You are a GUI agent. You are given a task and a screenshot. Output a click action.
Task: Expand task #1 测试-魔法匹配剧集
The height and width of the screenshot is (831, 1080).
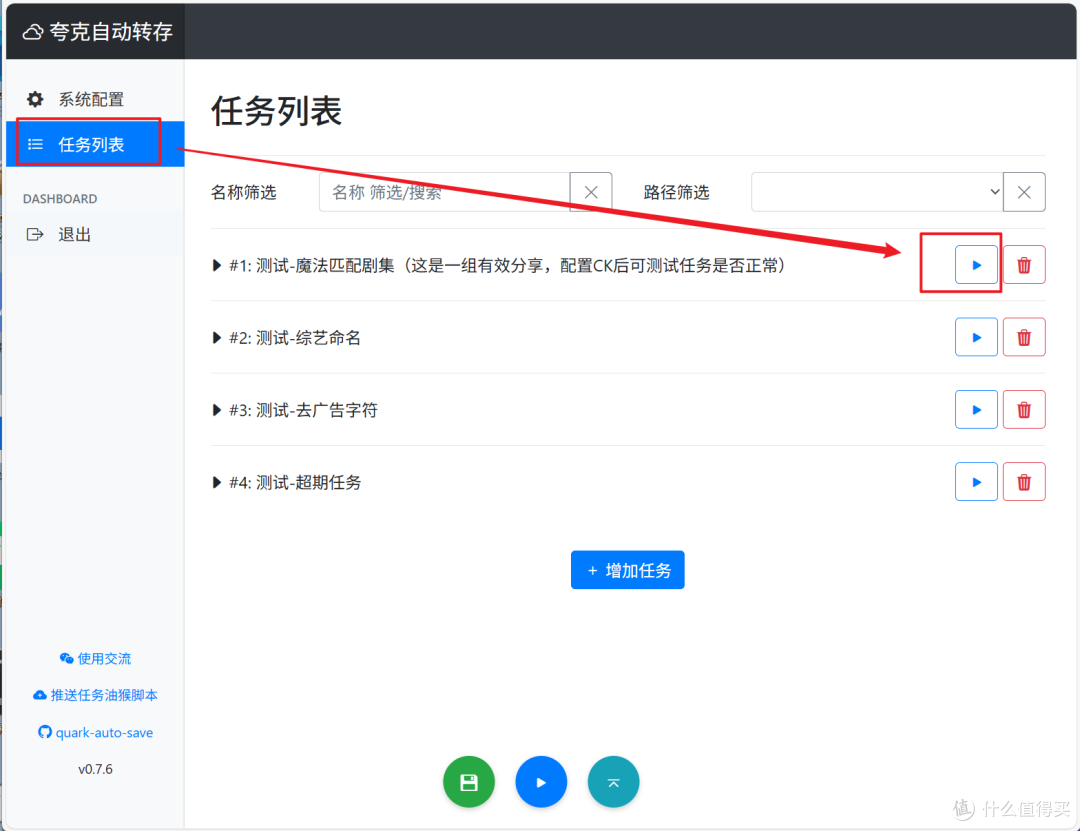point(216,265)
